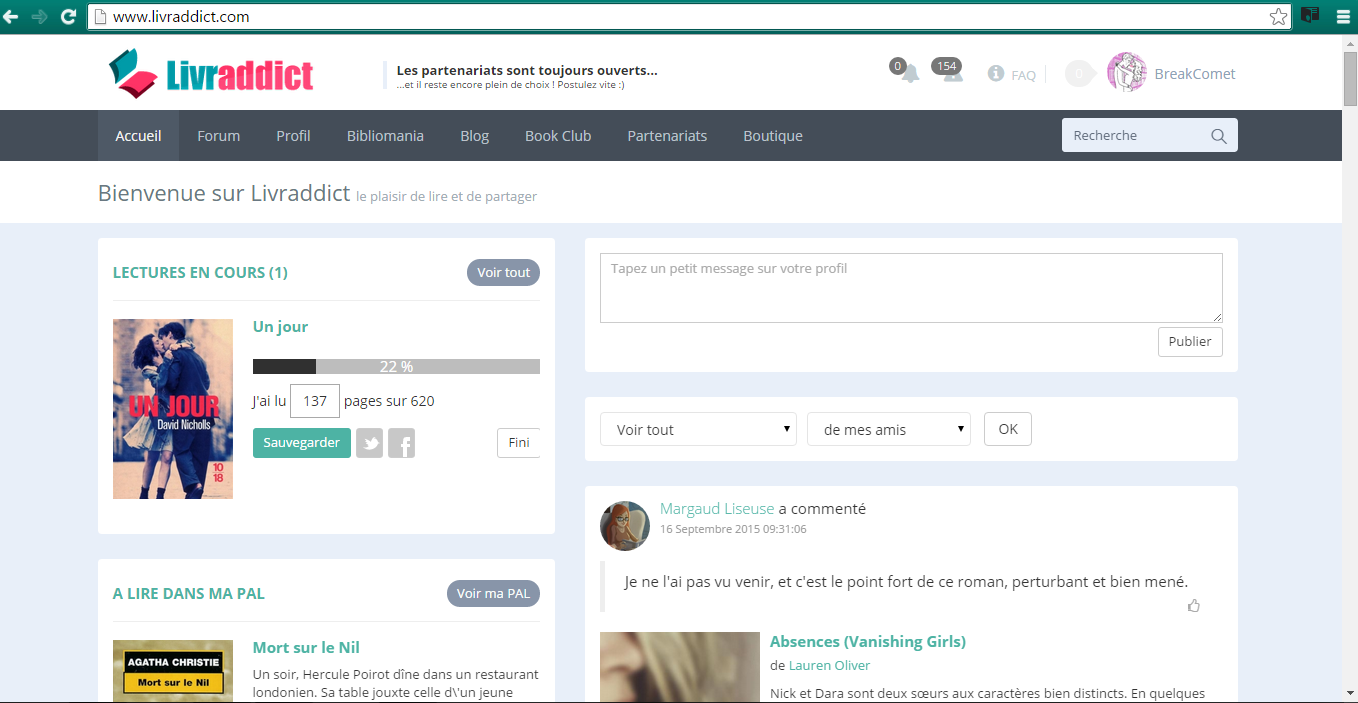Click 'Voir tout' in Lectures en cours

[503, 272]
